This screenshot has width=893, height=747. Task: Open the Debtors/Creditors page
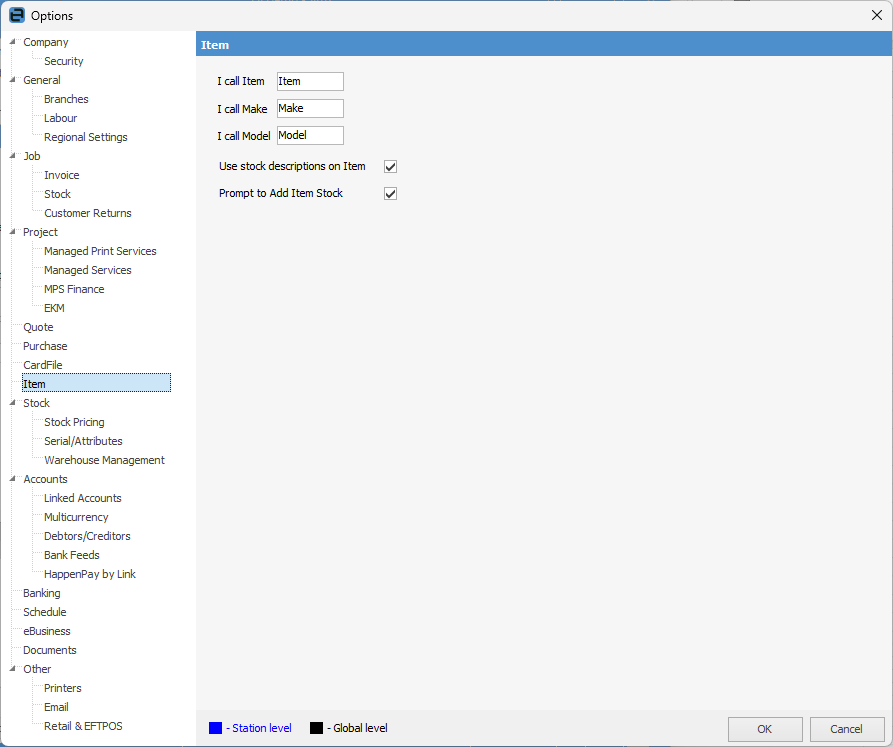tap(87, 536)
